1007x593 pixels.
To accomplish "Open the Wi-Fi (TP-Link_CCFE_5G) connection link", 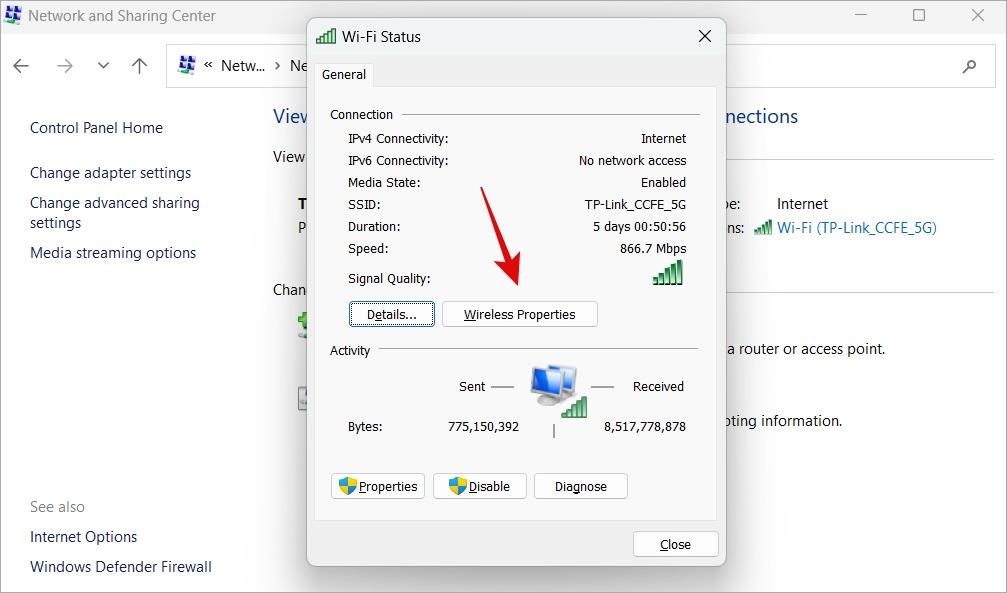I will pos(857,227).
